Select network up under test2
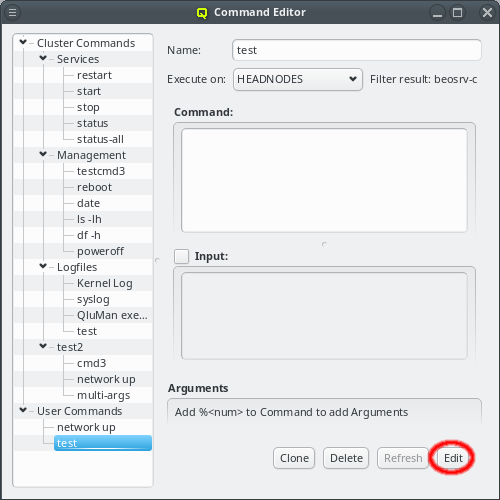The image size is (500, 500). pos(106,379)
